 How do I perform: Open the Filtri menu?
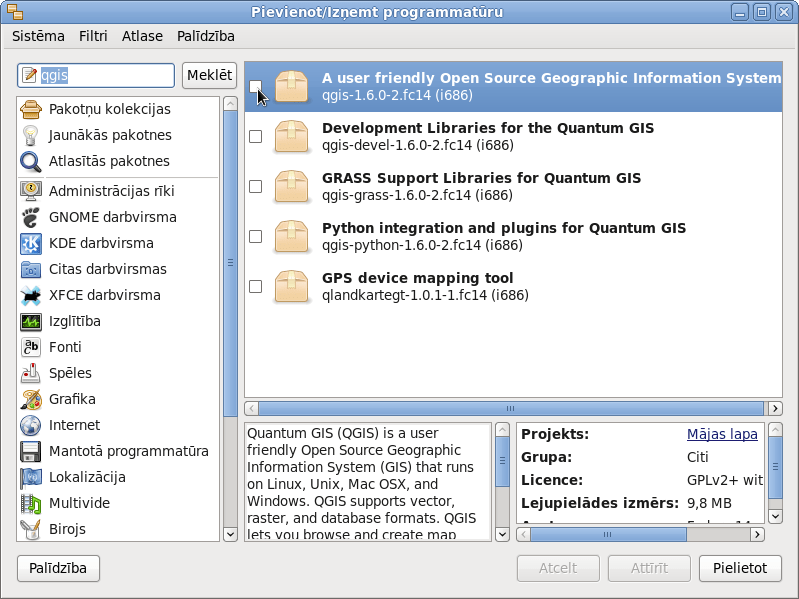(93, 36)
